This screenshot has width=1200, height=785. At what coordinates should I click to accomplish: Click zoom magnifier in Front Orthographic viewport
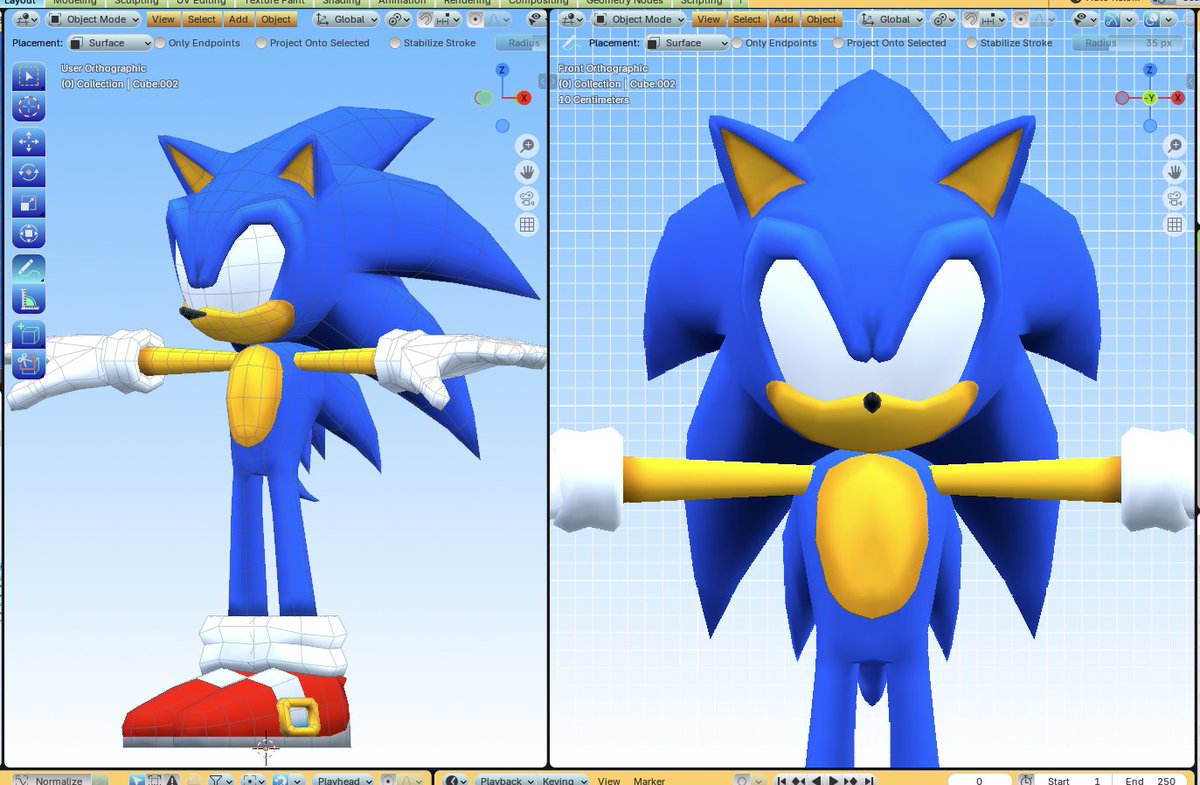(1176, 147)
